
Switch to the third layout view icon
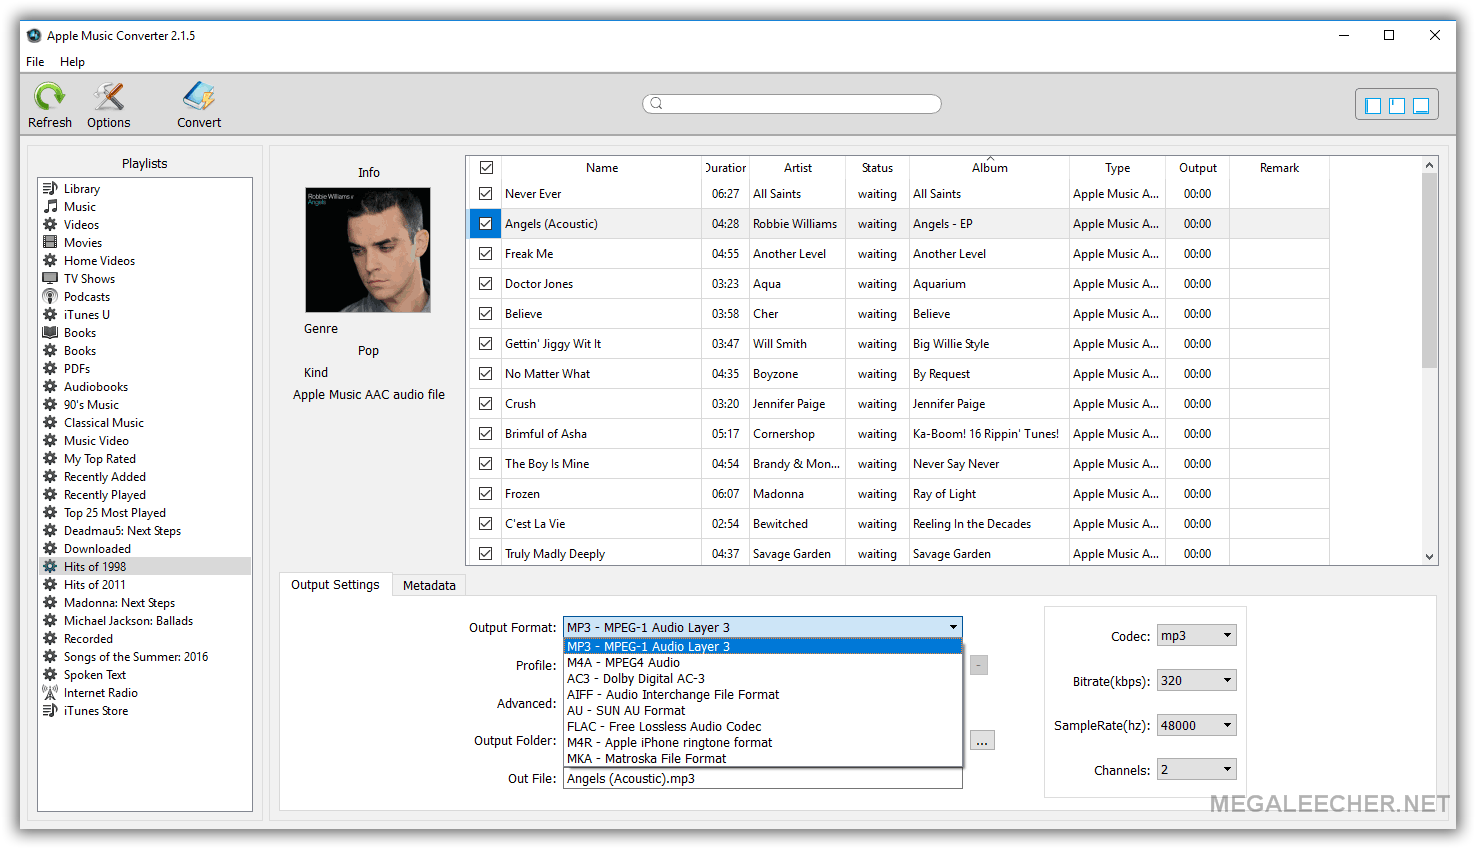pos(1421,105)
